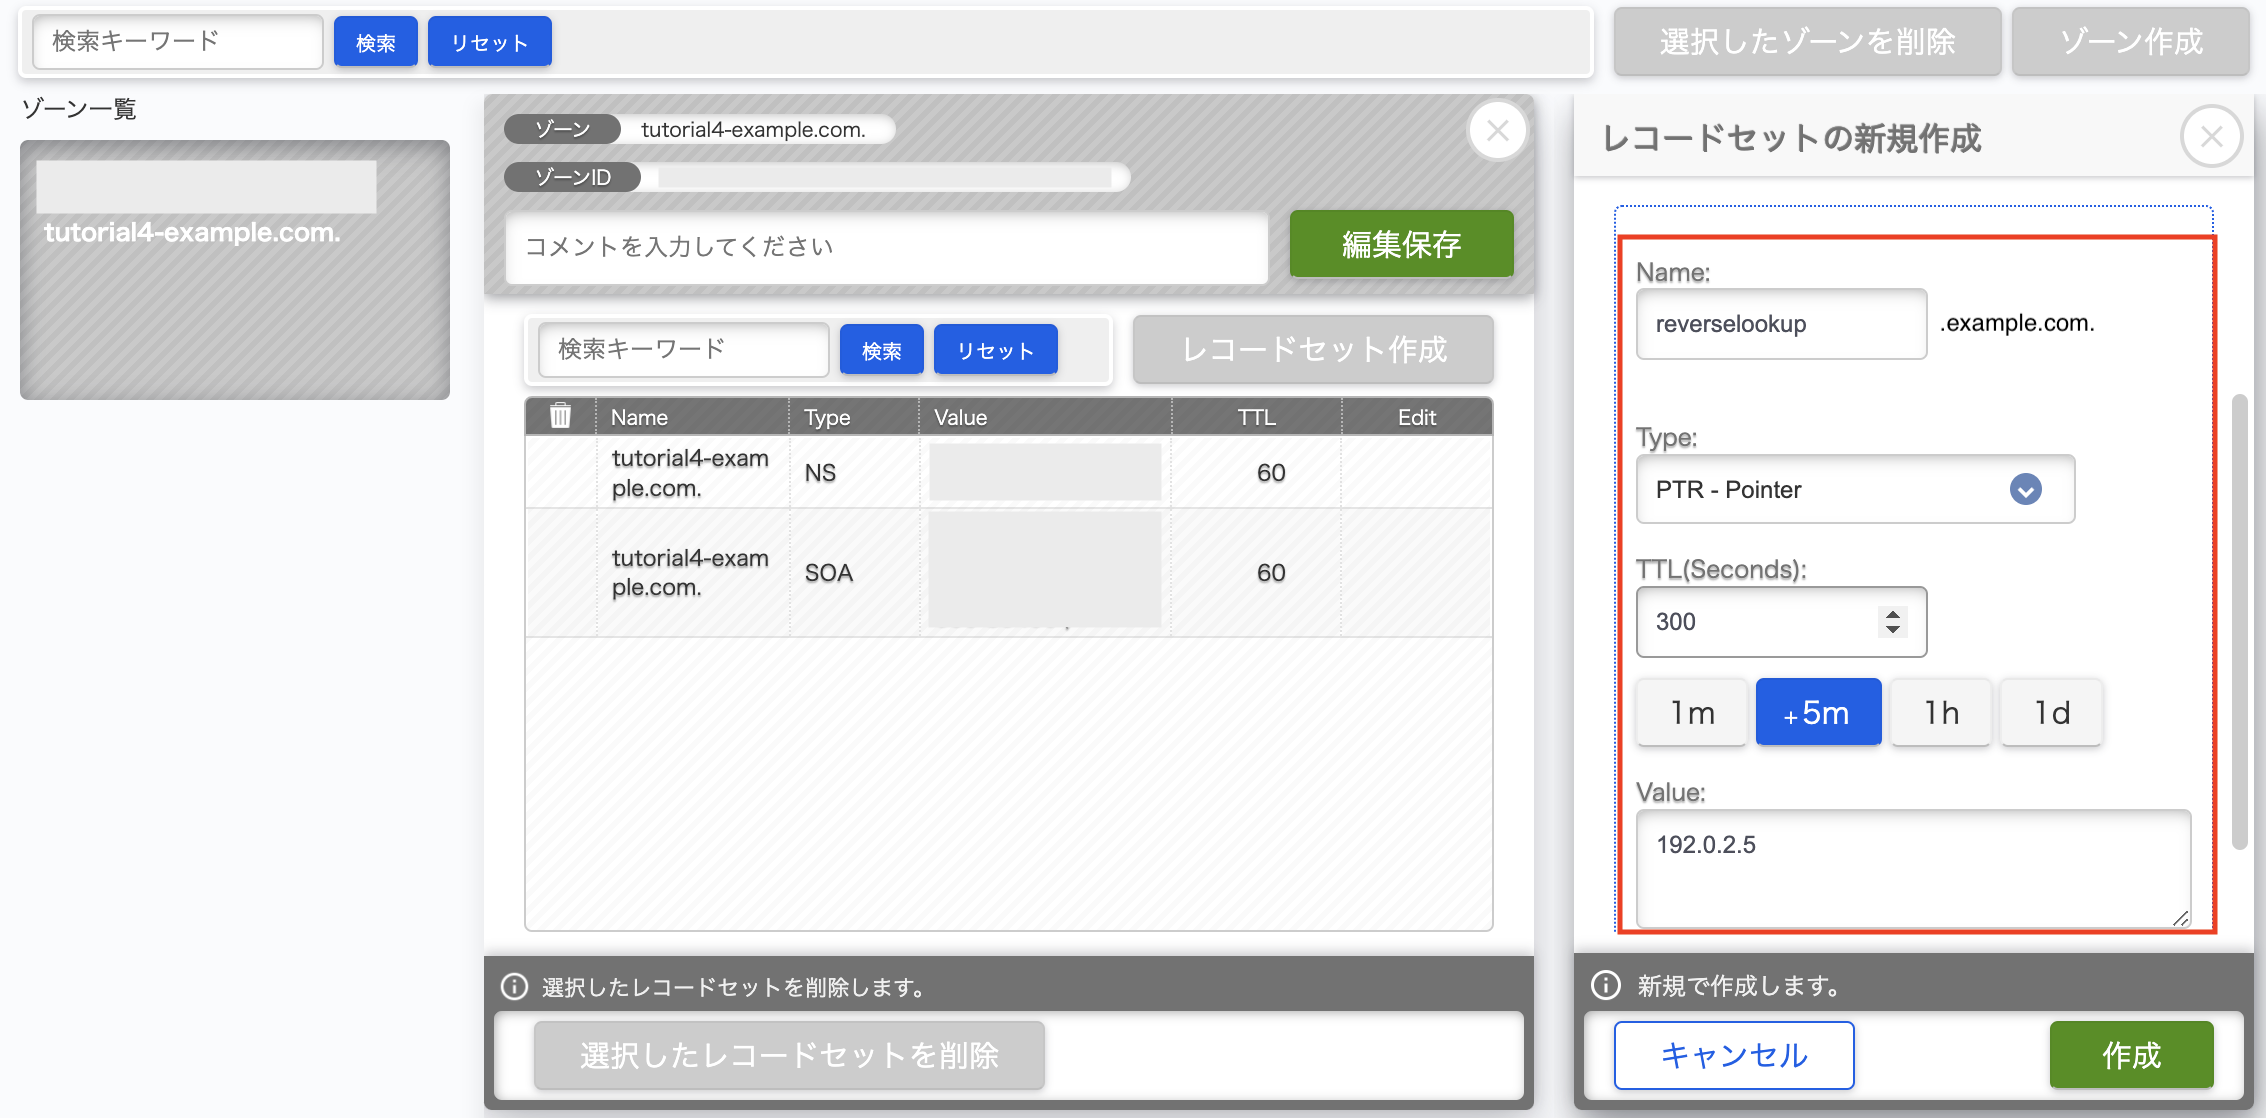Click info icon beside new creation message
The height and width of the screenshot is (1118, 2266).
pyautogui.click(x=1605, y=985)
